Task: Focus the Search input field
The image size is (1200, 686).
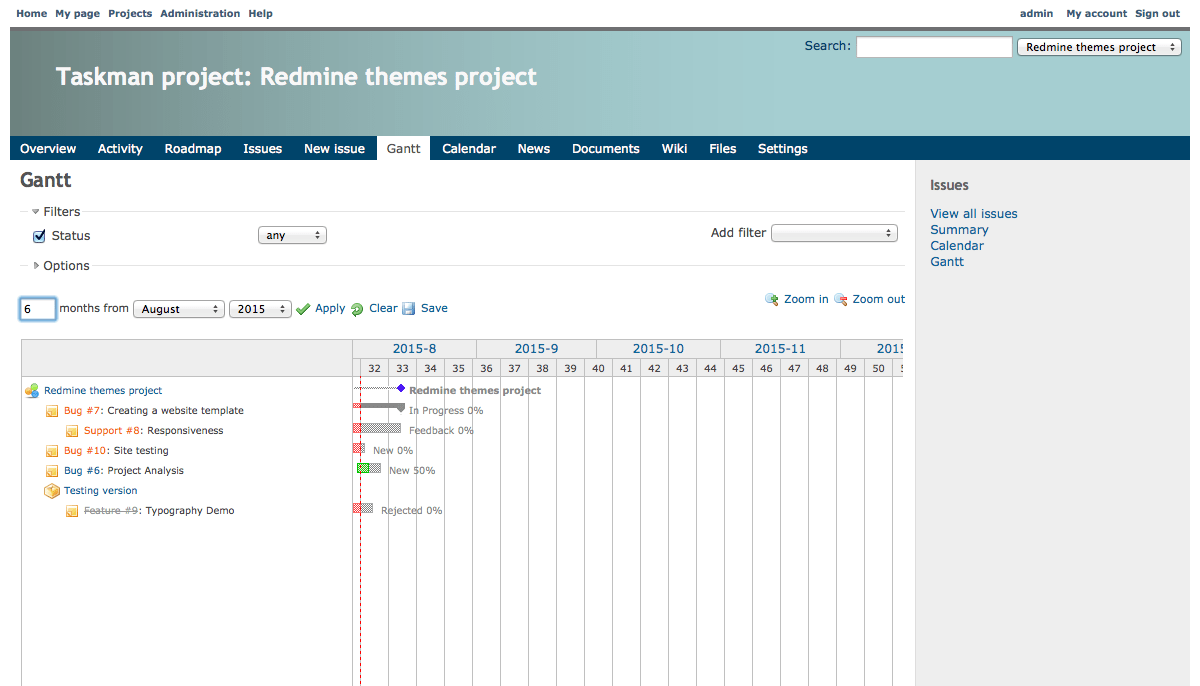Action: pos(934,47)
